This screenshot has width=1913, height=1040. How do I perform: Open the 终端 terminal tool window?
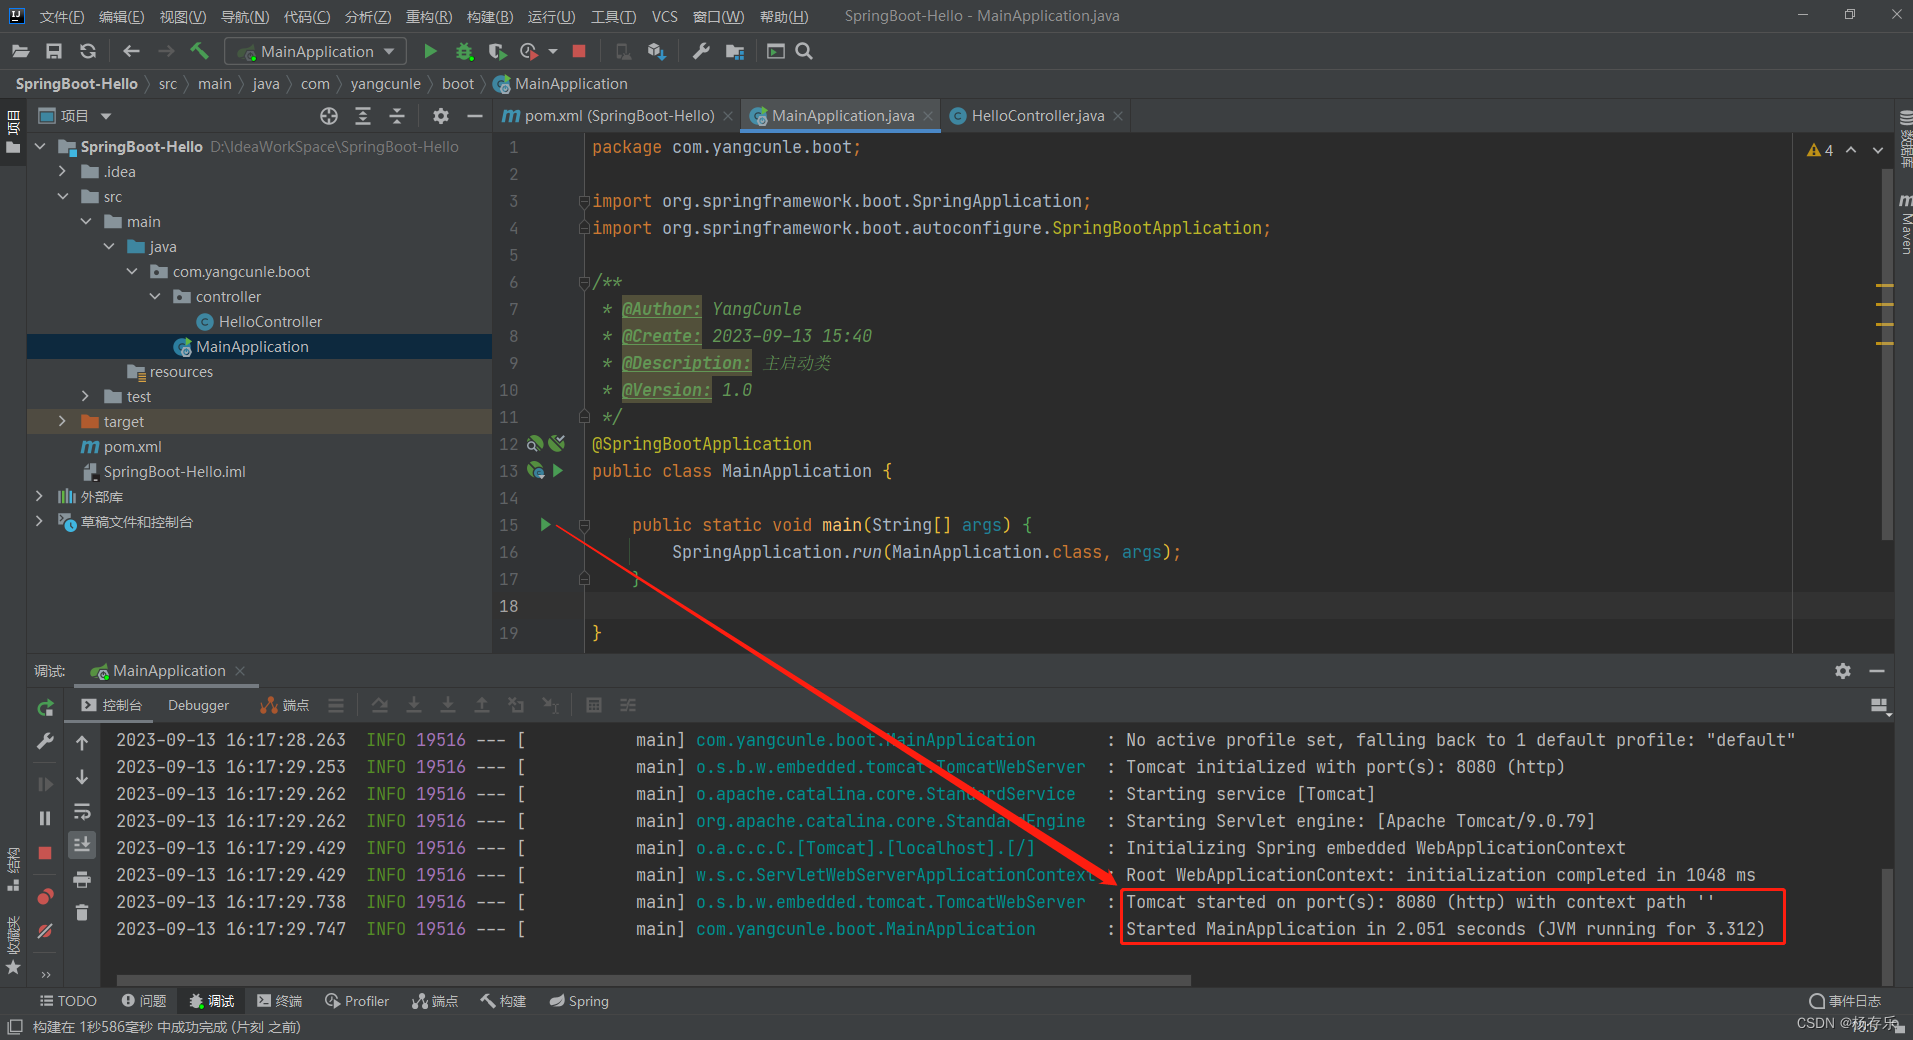[x=279, y=1001]
